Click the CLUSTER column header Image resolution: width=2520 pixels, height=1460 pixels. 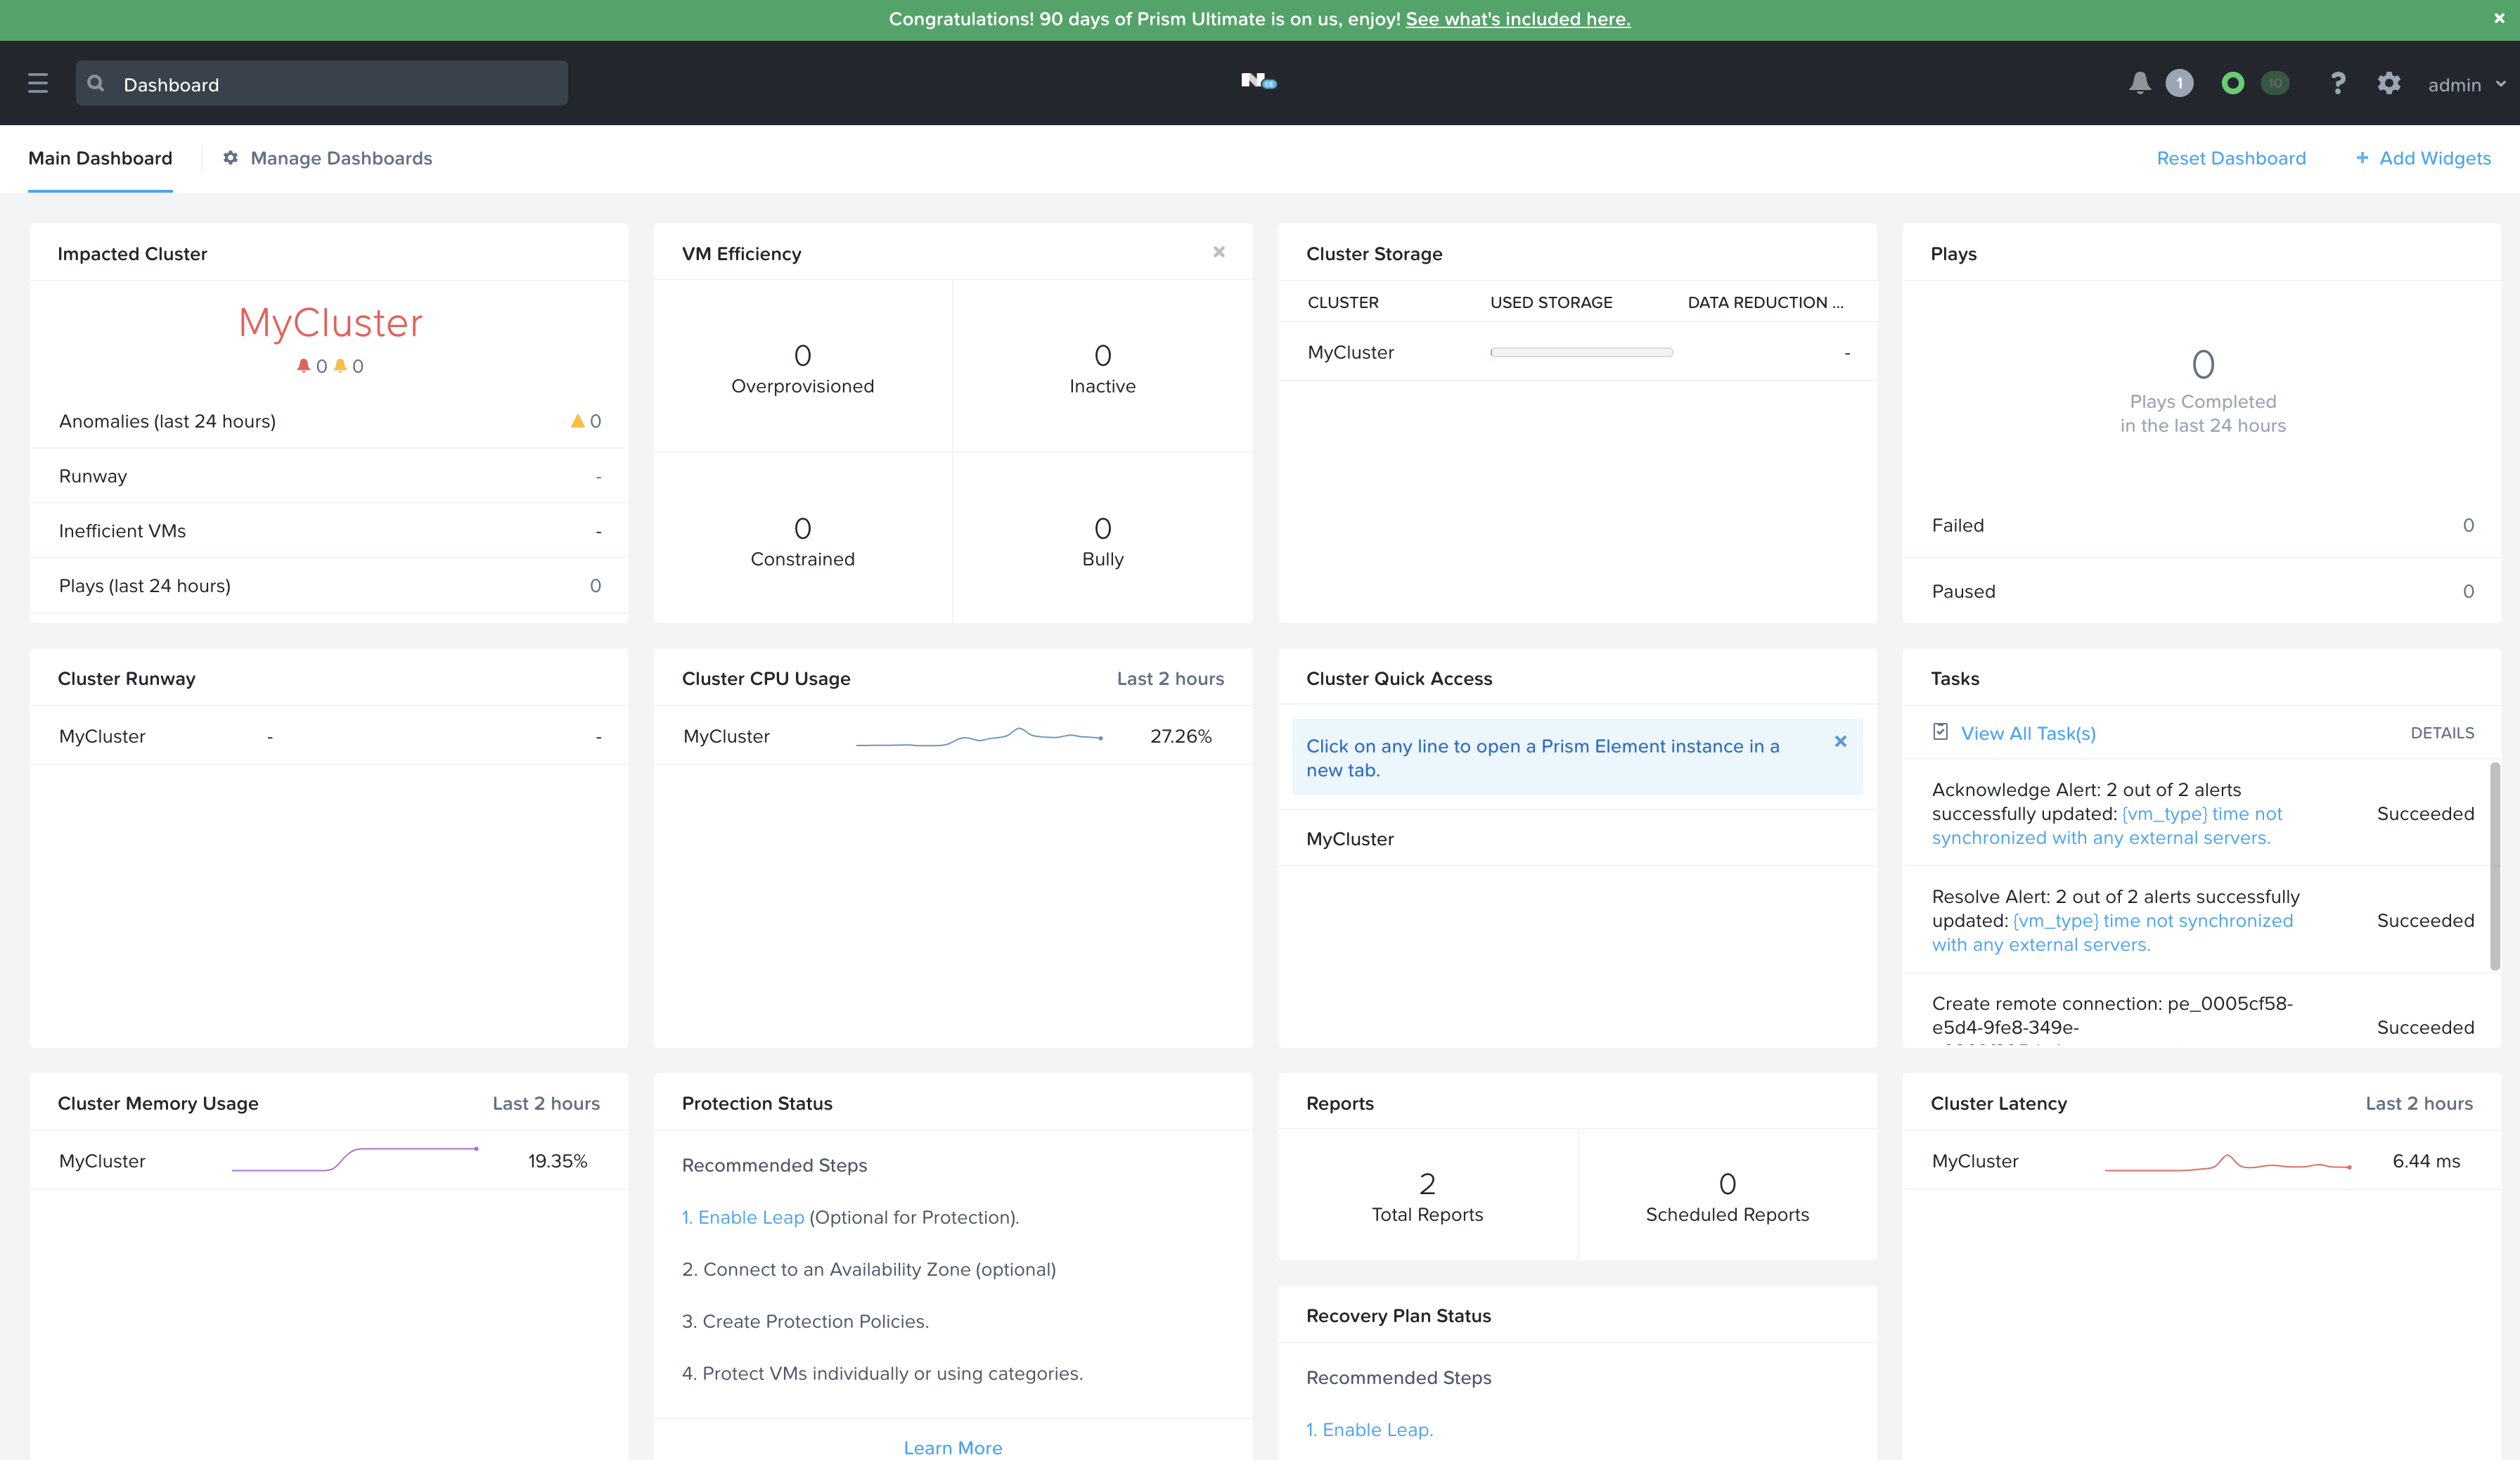pos(1343,302)
